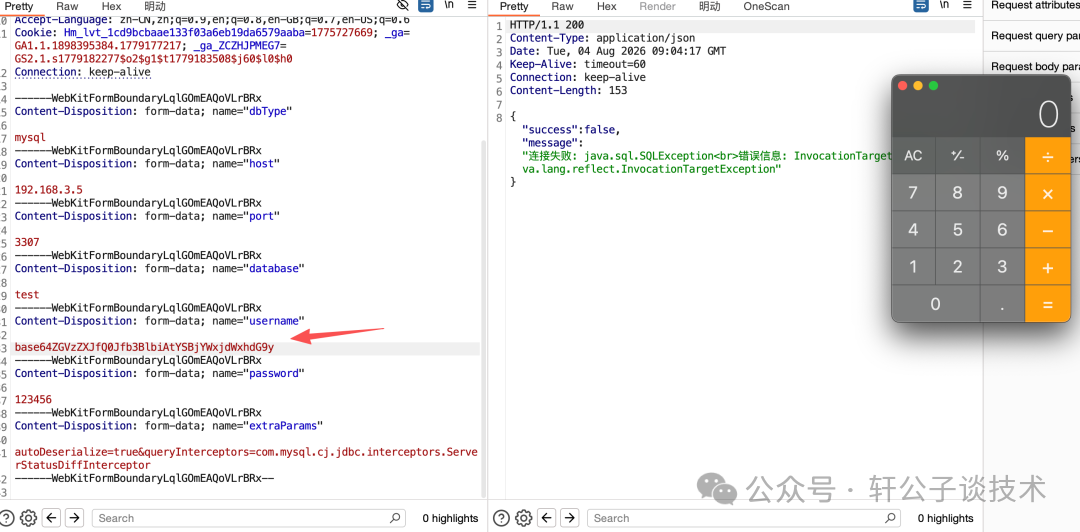Toggle show newlines \n in response pane
Viewport: 1080px width, 532px height.
coord(944,6)
